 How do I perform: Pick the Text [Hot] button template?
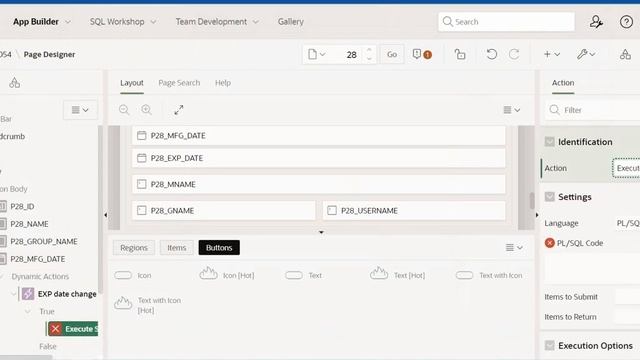pyautogui.click(x=397, y=274)
